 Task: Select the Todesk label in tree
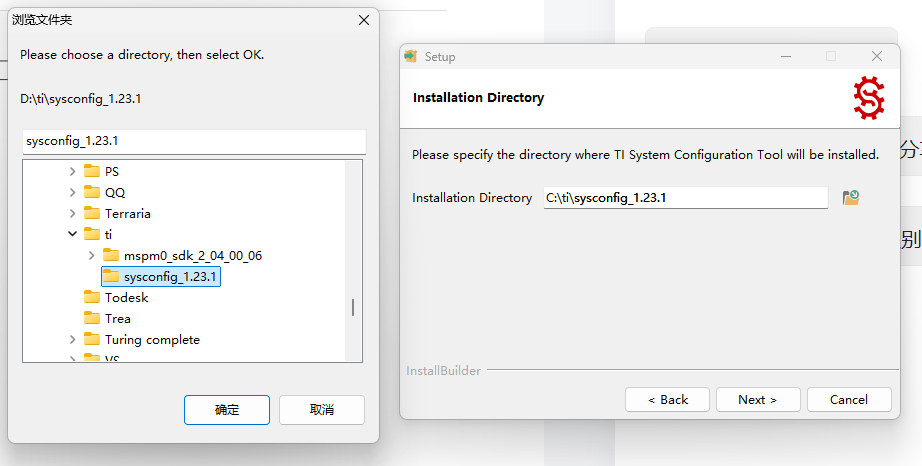coord(126,297)
